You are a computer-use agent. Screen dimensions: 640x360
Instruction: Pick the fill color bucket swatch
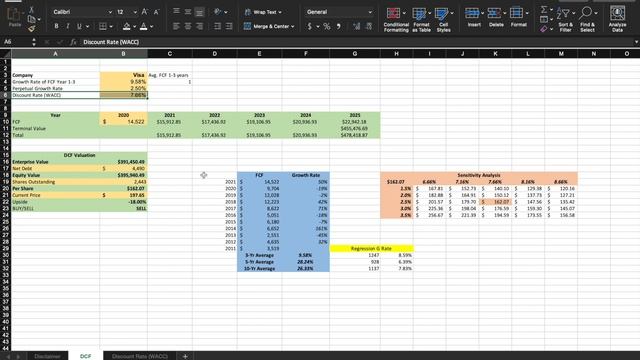[127, 27]
